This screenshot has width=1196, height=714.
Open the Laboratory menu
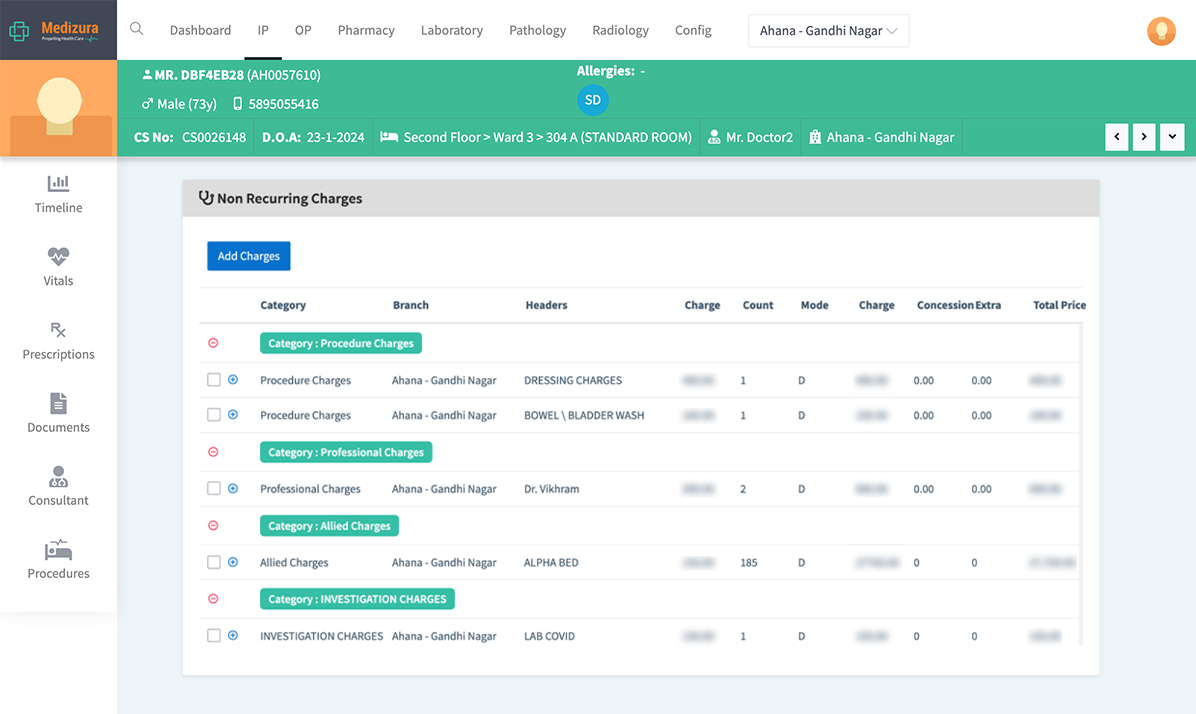tap(452, 31)
